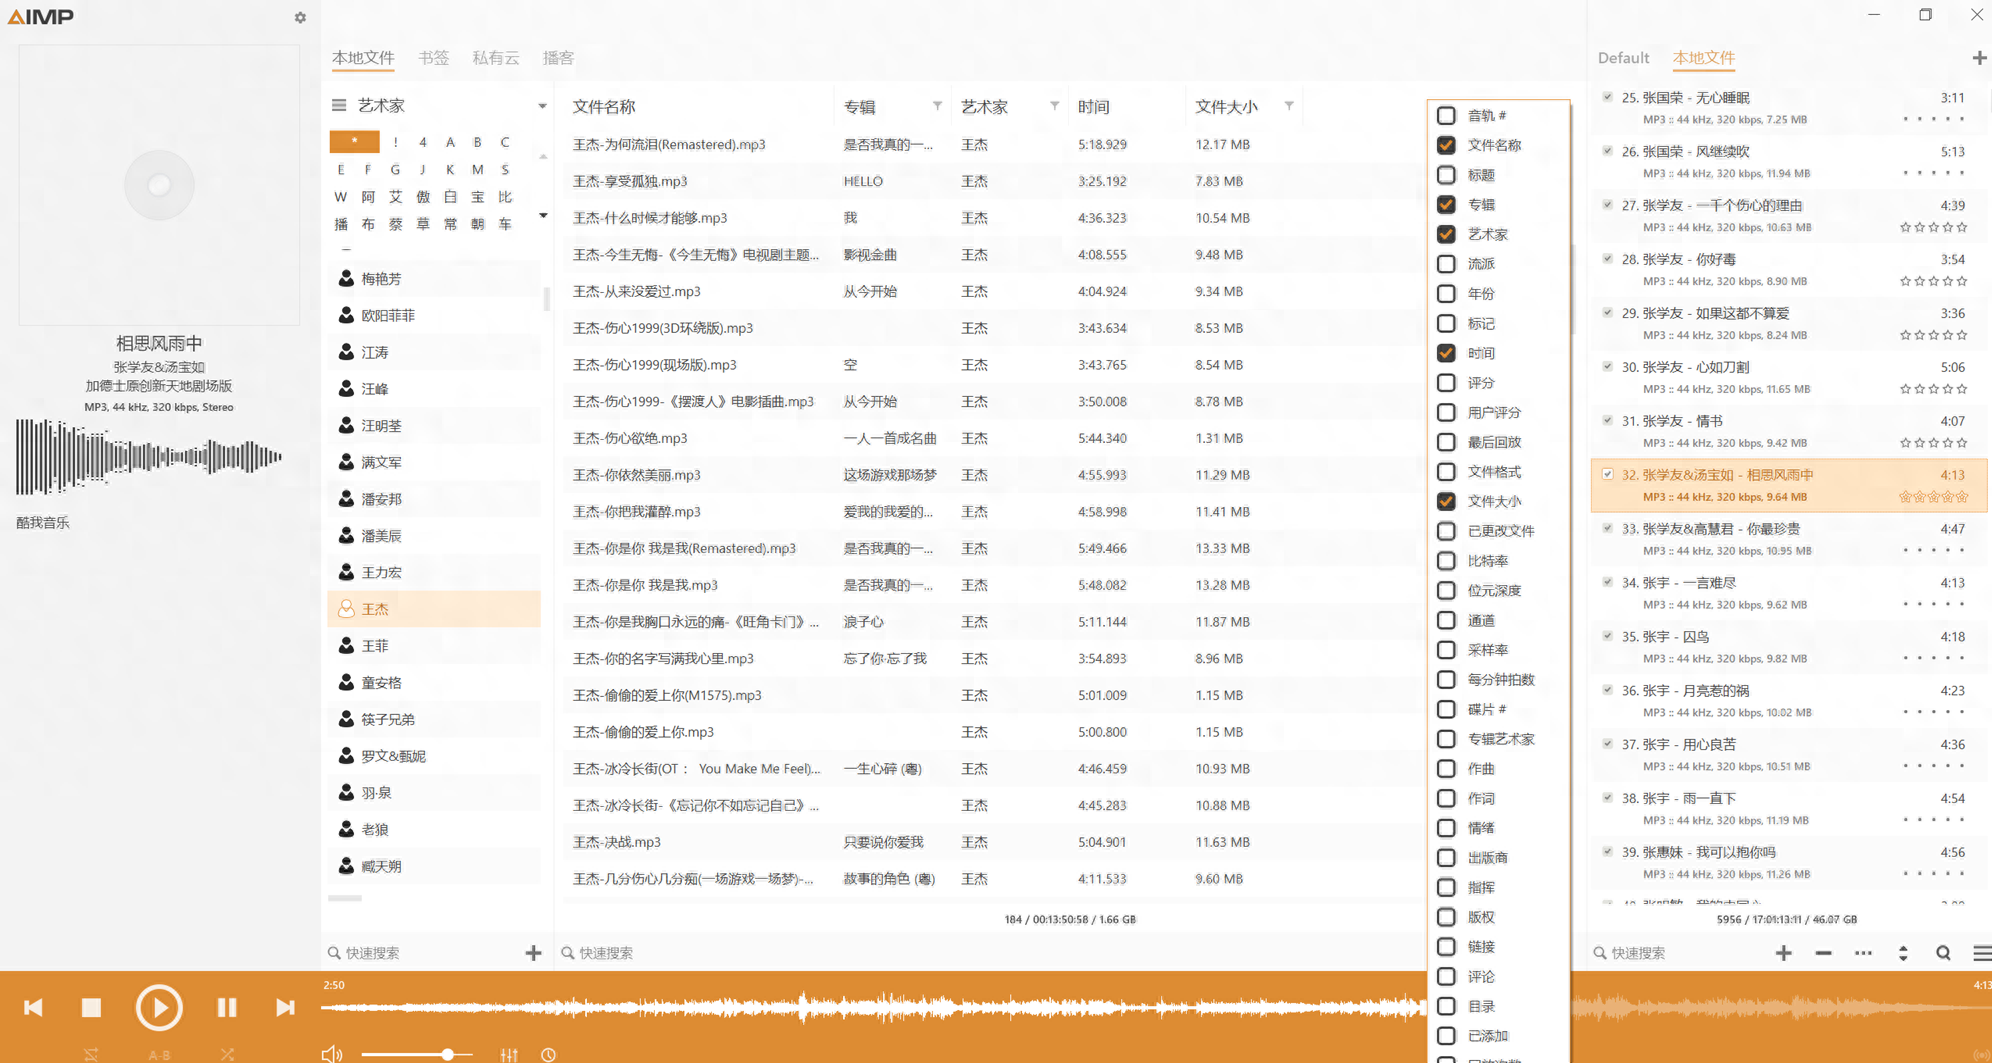Toggle repeat playback mode
Screen dimensions: 1992x1063
click(92, 1053)
